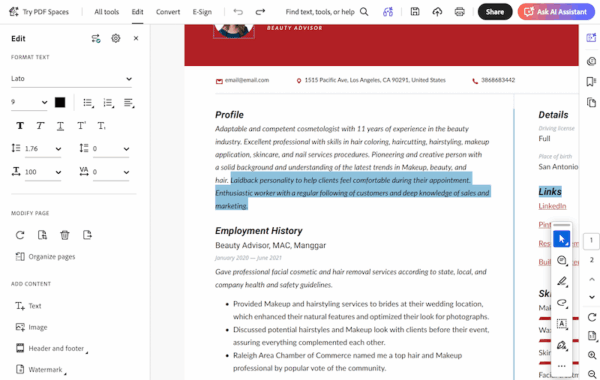Select the comment tool in floating toolbar
The height and width of the screenshot is (380, 600).
561,261
